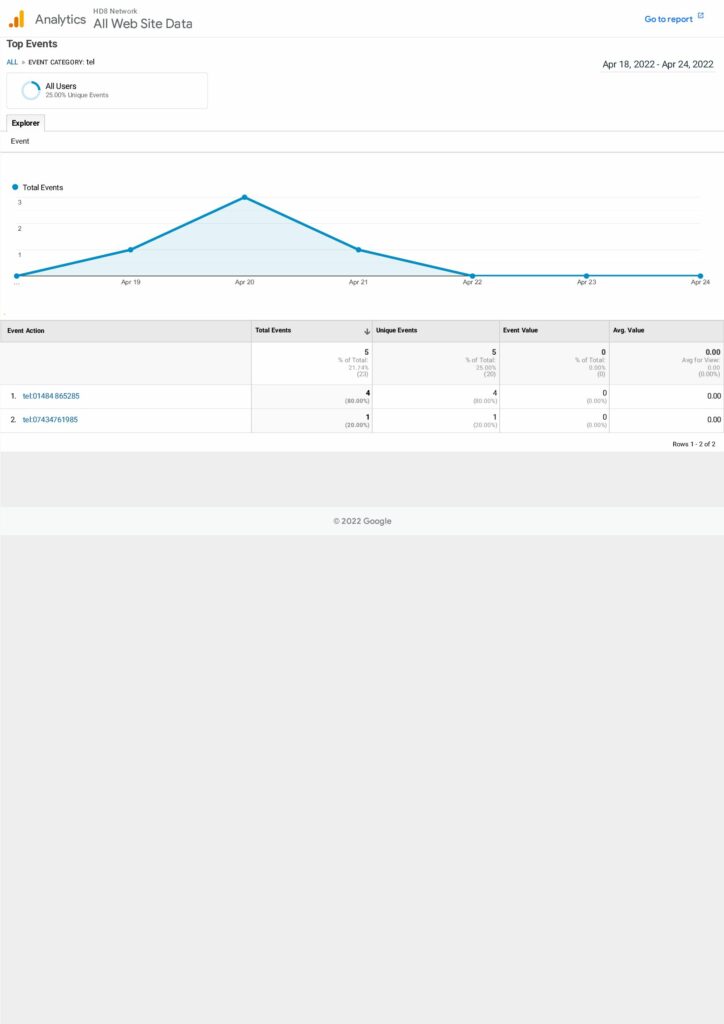Click the Apr 20 peak data point

(x=245, y=197)
